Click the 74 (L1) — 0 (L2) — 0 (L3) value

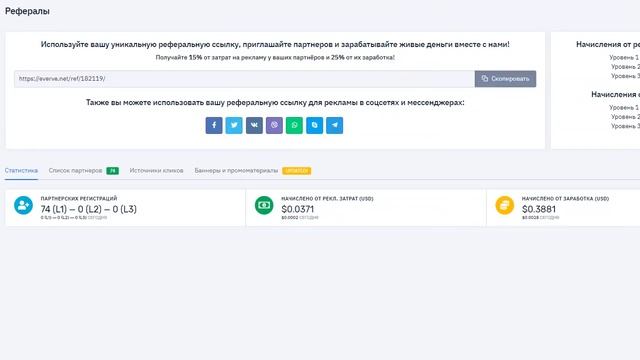(89, 209)
